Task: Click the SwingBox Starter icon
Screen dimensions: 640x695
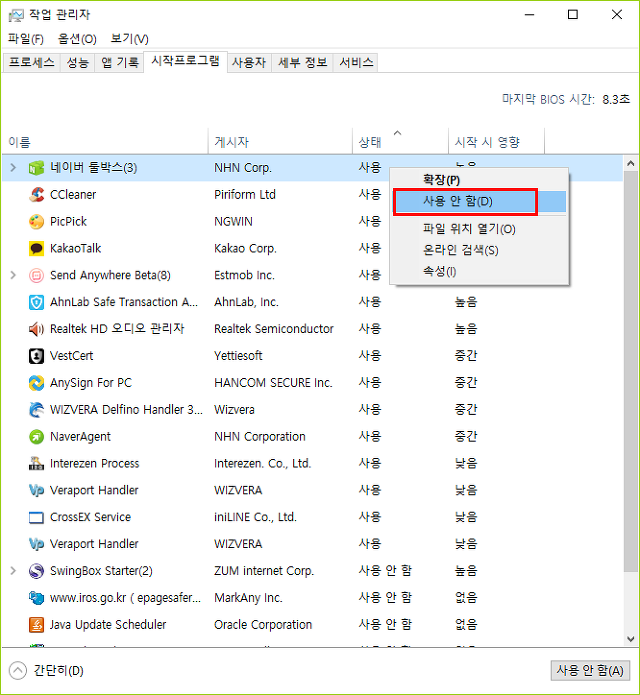Action: (36, 571)
